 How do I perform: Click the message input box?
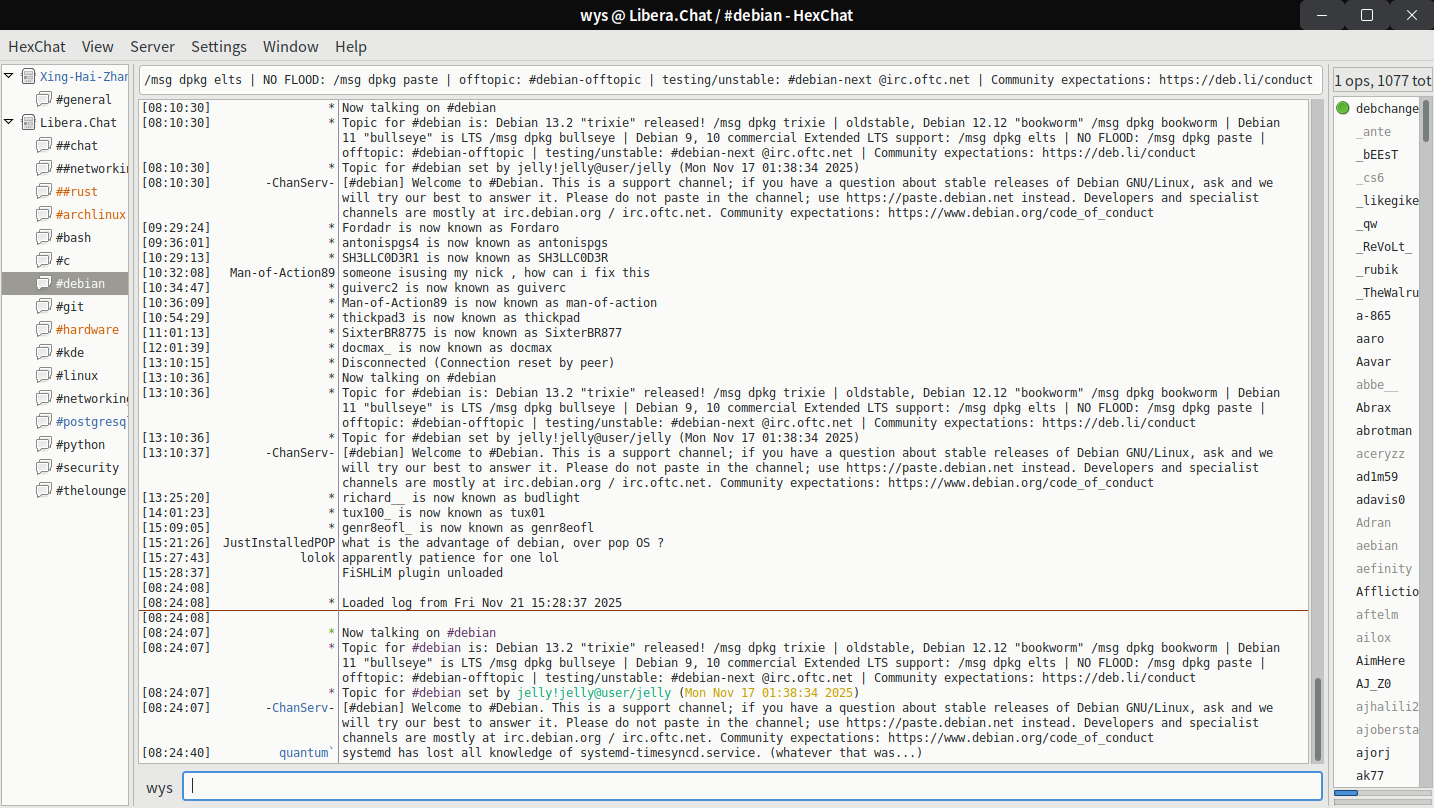click(752, 787)
